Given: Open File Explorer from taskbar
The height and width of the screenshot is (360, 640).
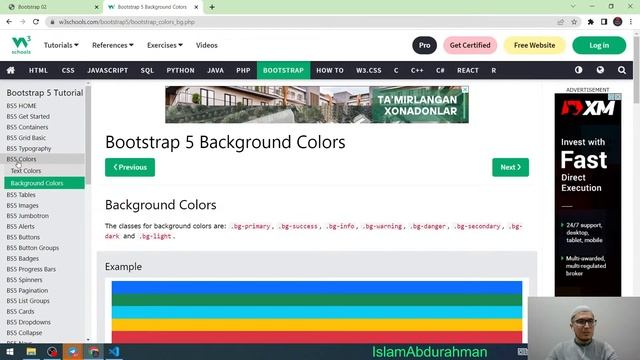Looking at the screenshot, I should pyautogui.click(x=31, y=352).
